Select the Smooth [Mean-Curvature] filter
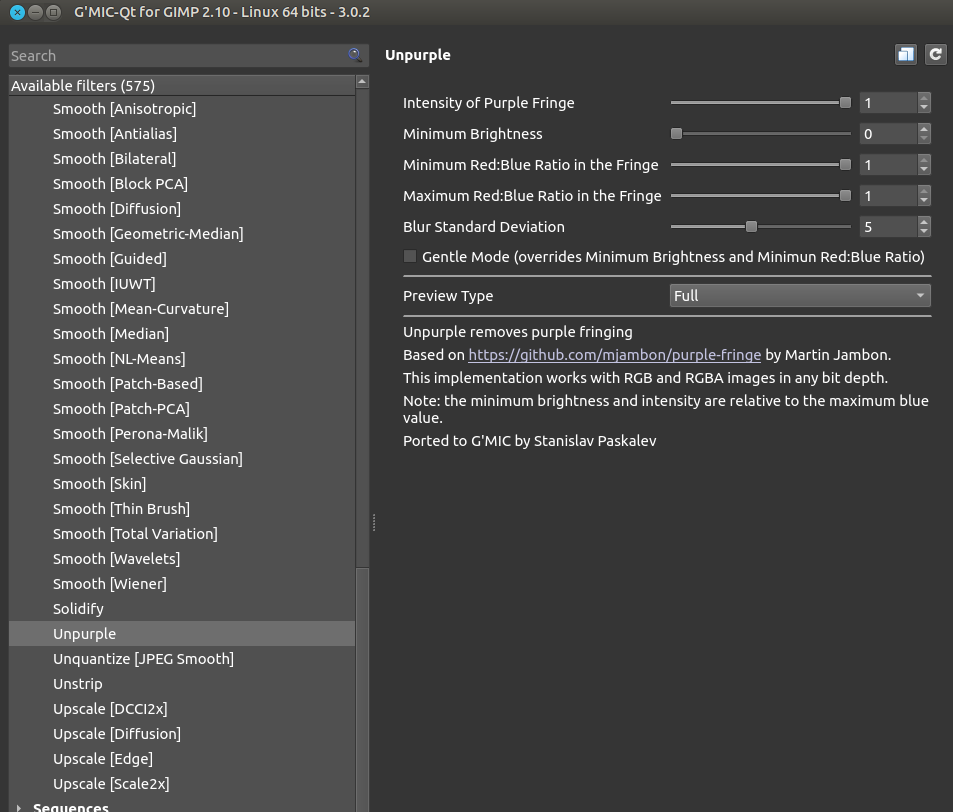 click(182, 309)
